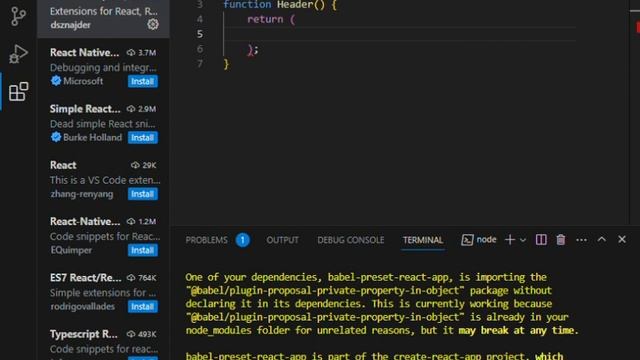This screenshot has height=360, width=640.
Task: Click the node terminal shell icon
Action: pos(467,240)
